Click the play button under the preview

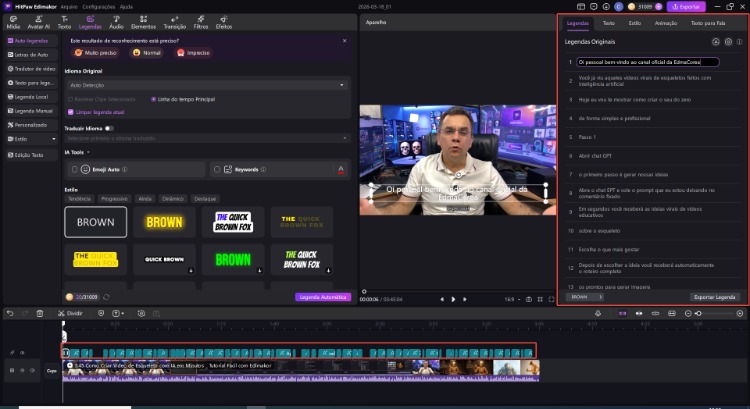(x=453, y=299)
